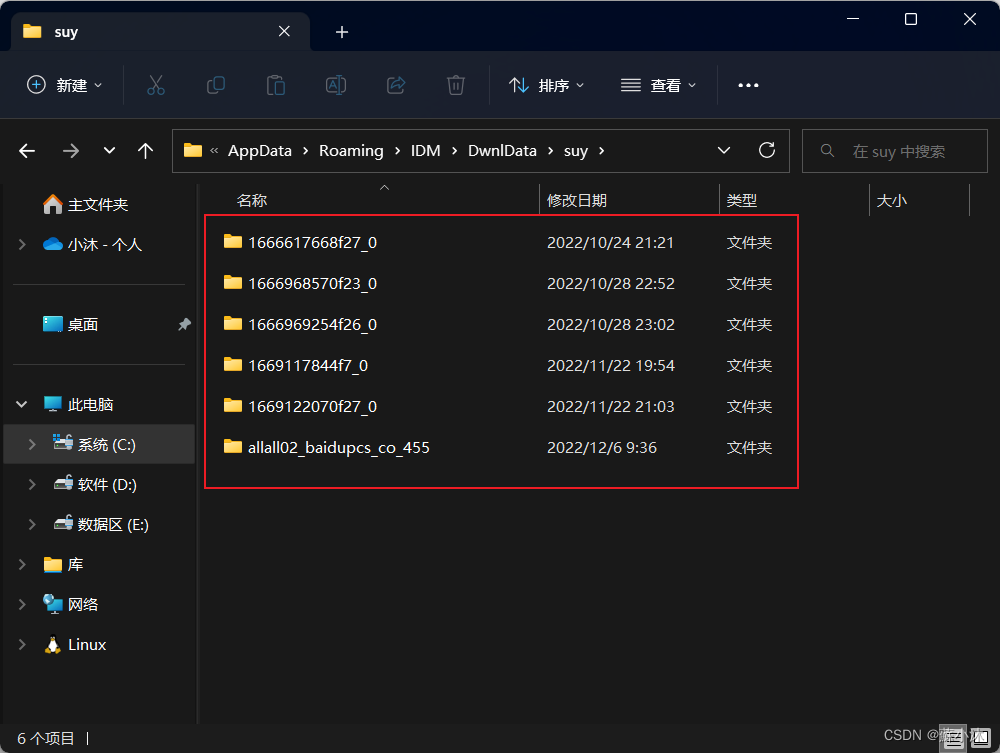Open recent locations dropdown arrow
This screenshot has height=753, width=1000.
110,151
